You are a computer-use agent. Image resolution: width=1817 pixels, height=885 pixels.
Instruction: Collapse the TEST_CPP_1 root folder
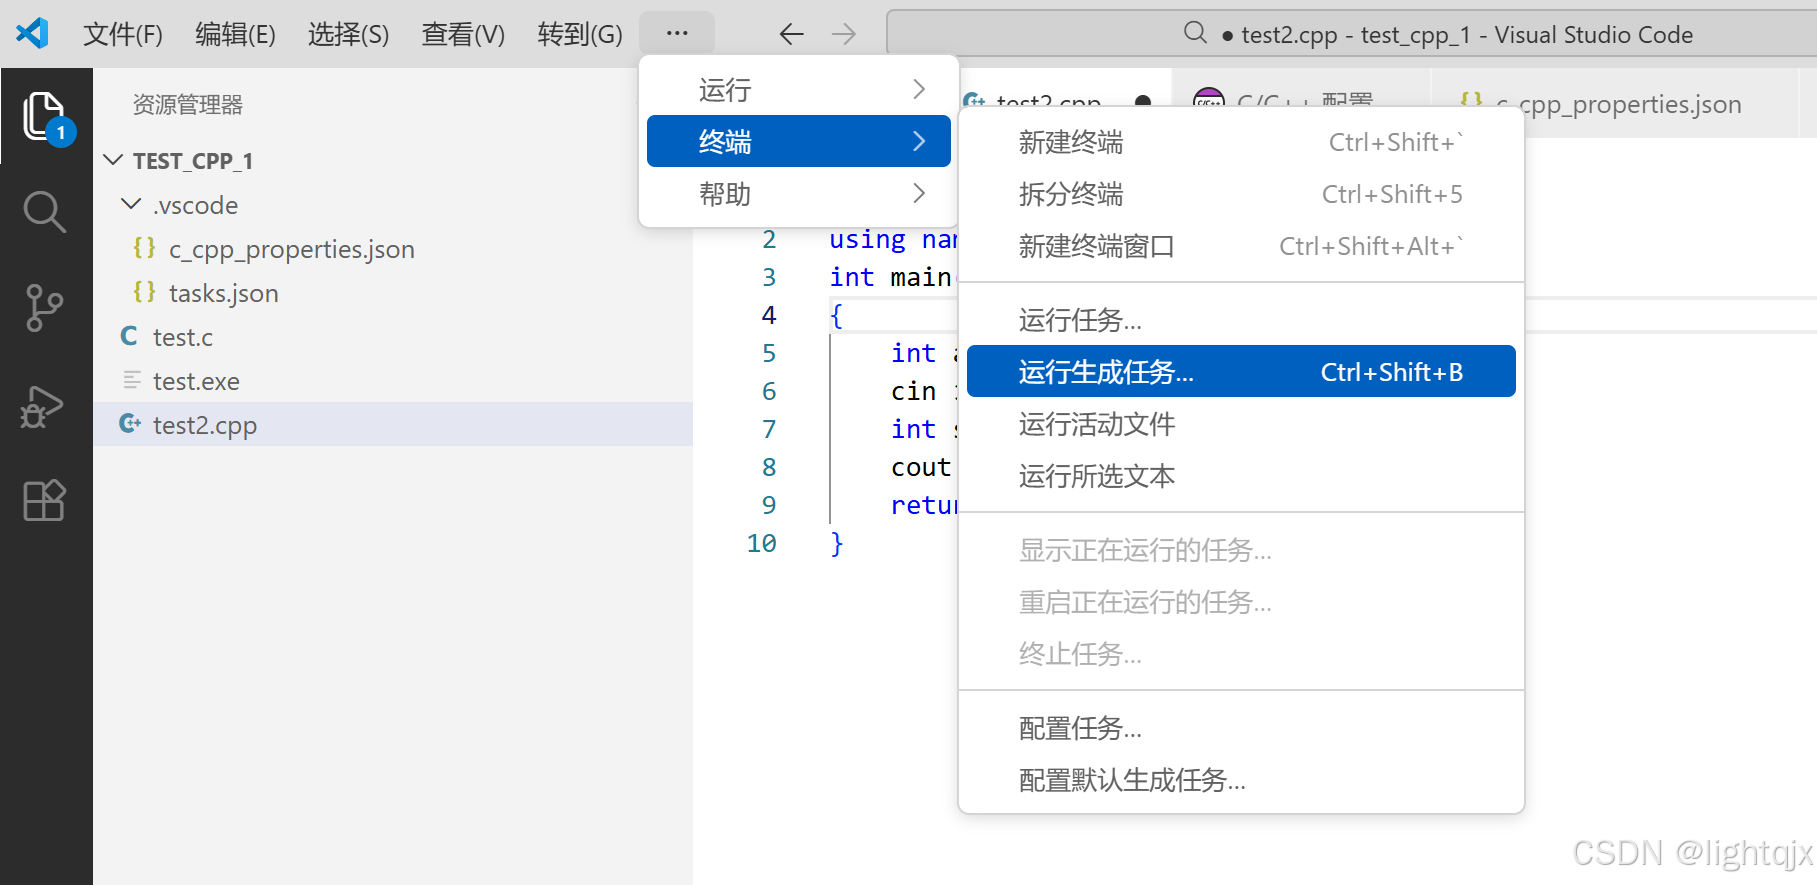click(114, 160)
